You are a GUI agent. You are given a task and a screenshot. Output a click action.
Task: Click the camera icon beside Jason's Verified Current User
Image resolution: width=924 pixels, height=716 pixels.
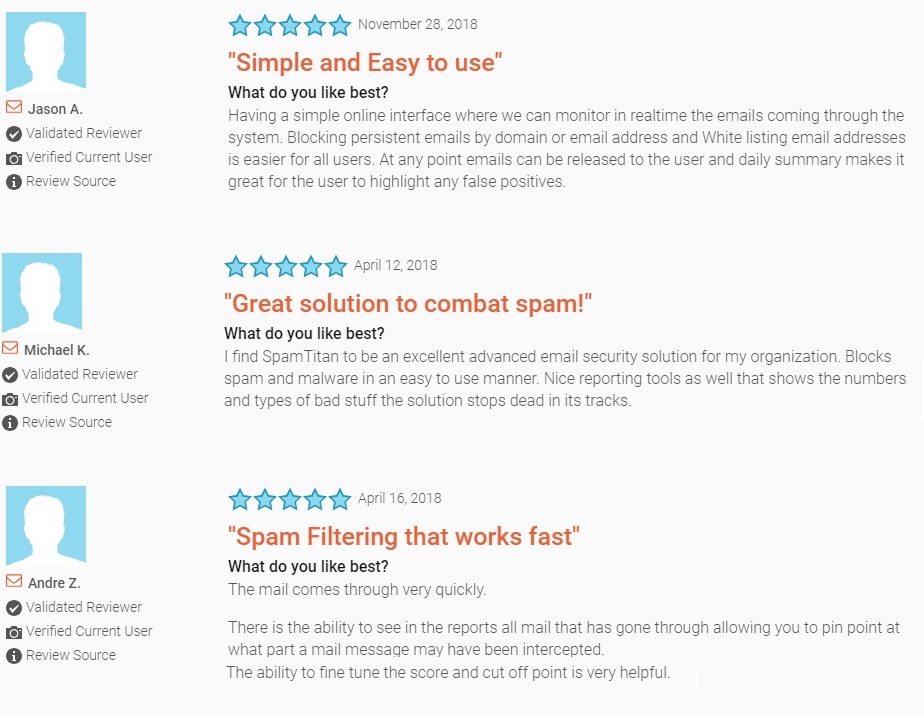pyautogui.click(x=14, y=158)
